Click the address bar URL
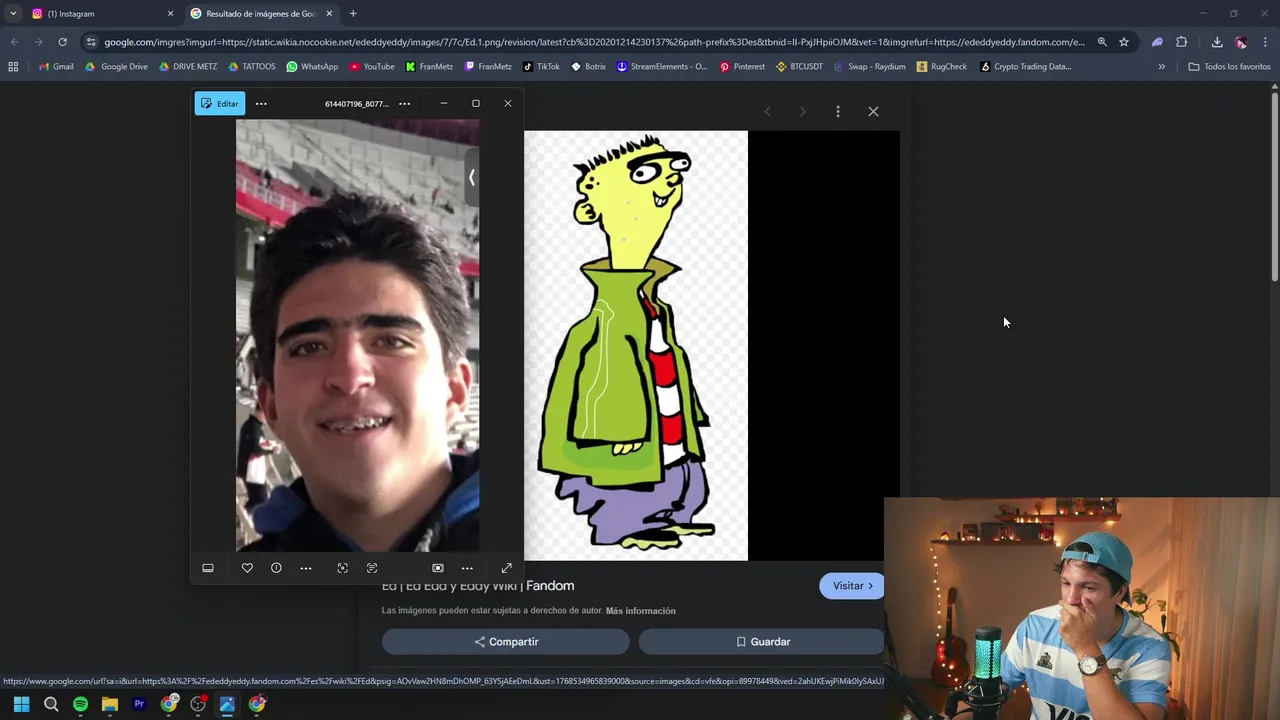The height and width of the screenshot is (720, 1280). 594,42
